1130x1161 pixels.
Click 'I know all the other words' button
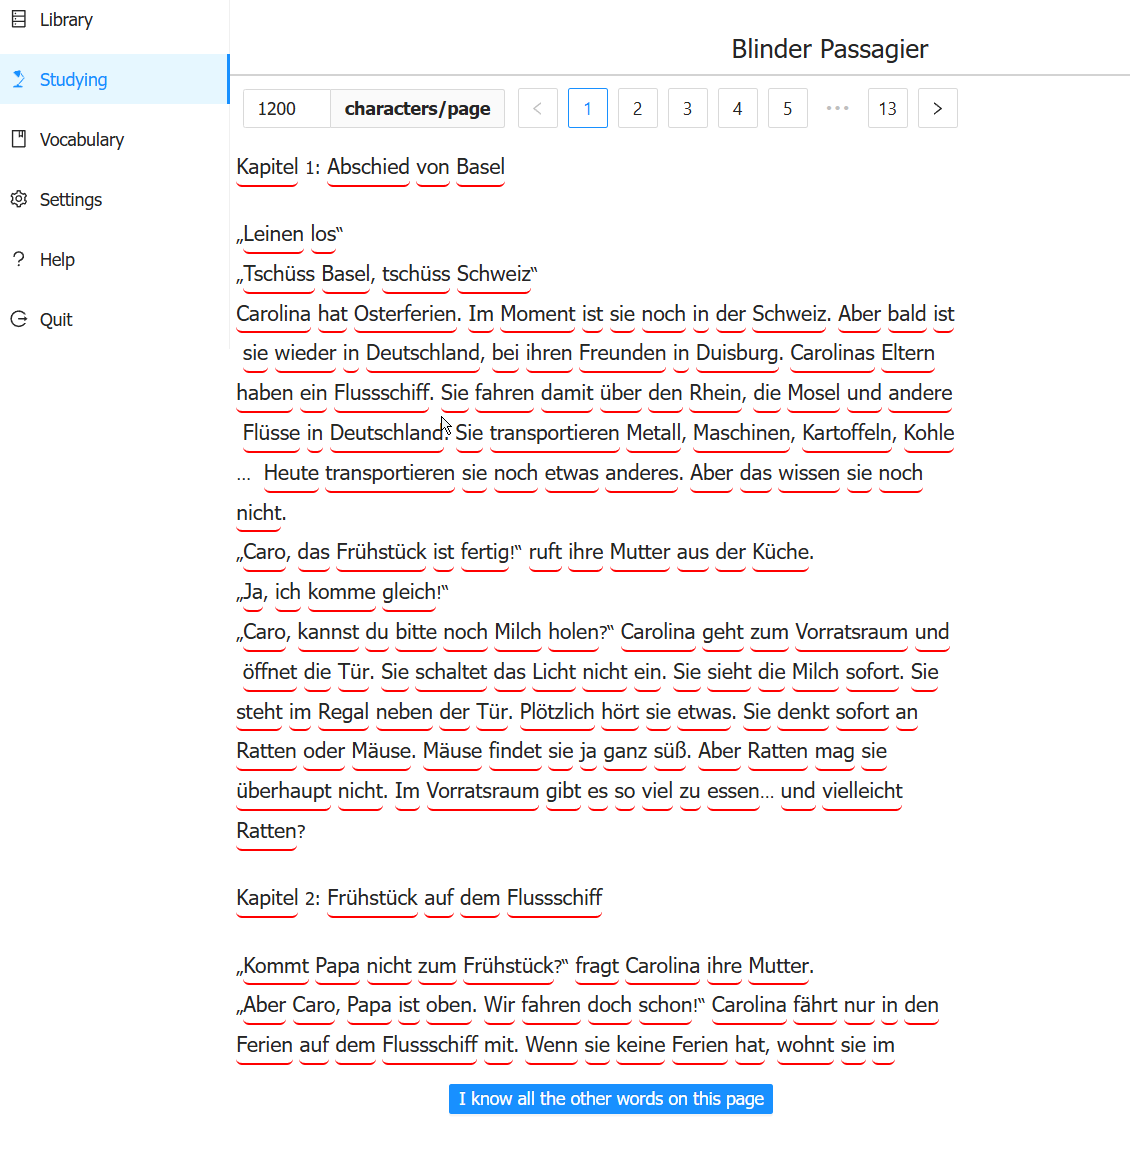coord(611,1099)
